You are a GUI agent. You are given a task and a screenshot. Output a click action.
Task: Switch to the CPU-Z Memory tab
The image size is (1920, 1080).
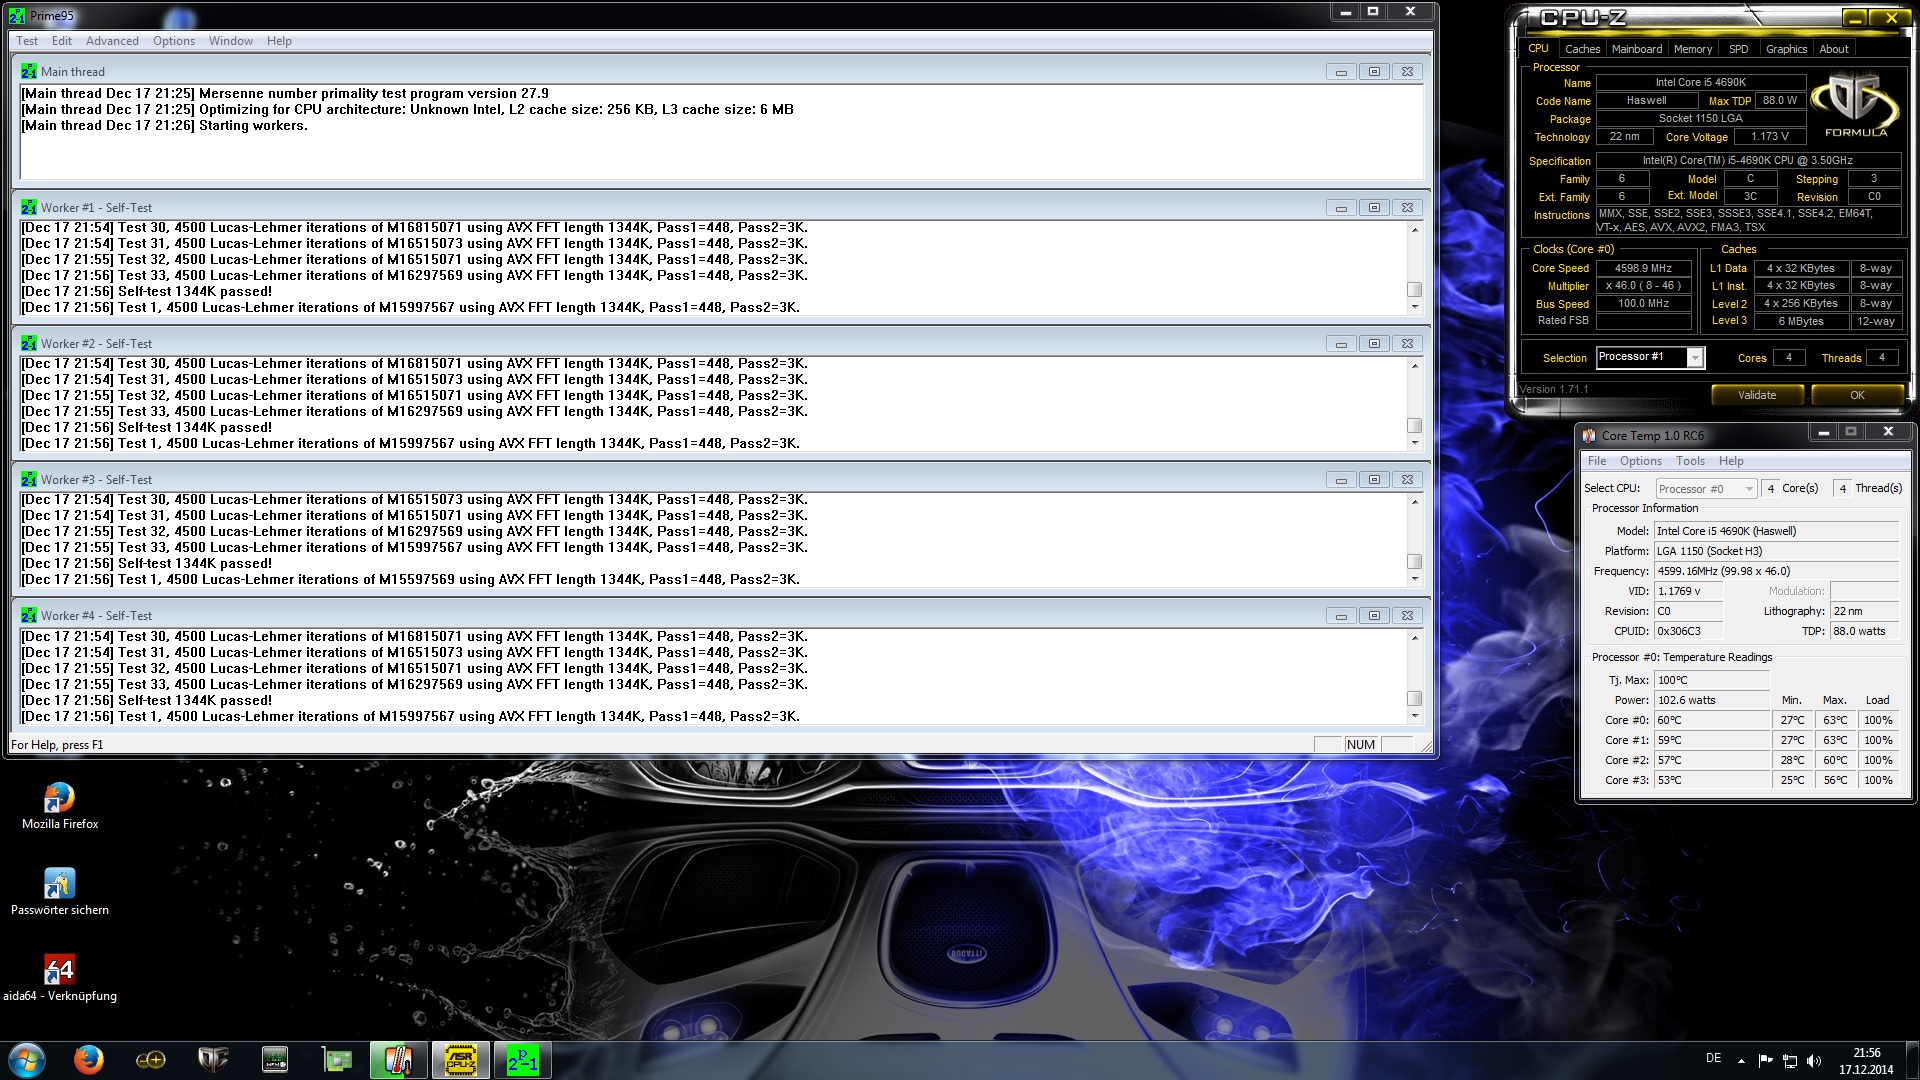point(1693,48)
